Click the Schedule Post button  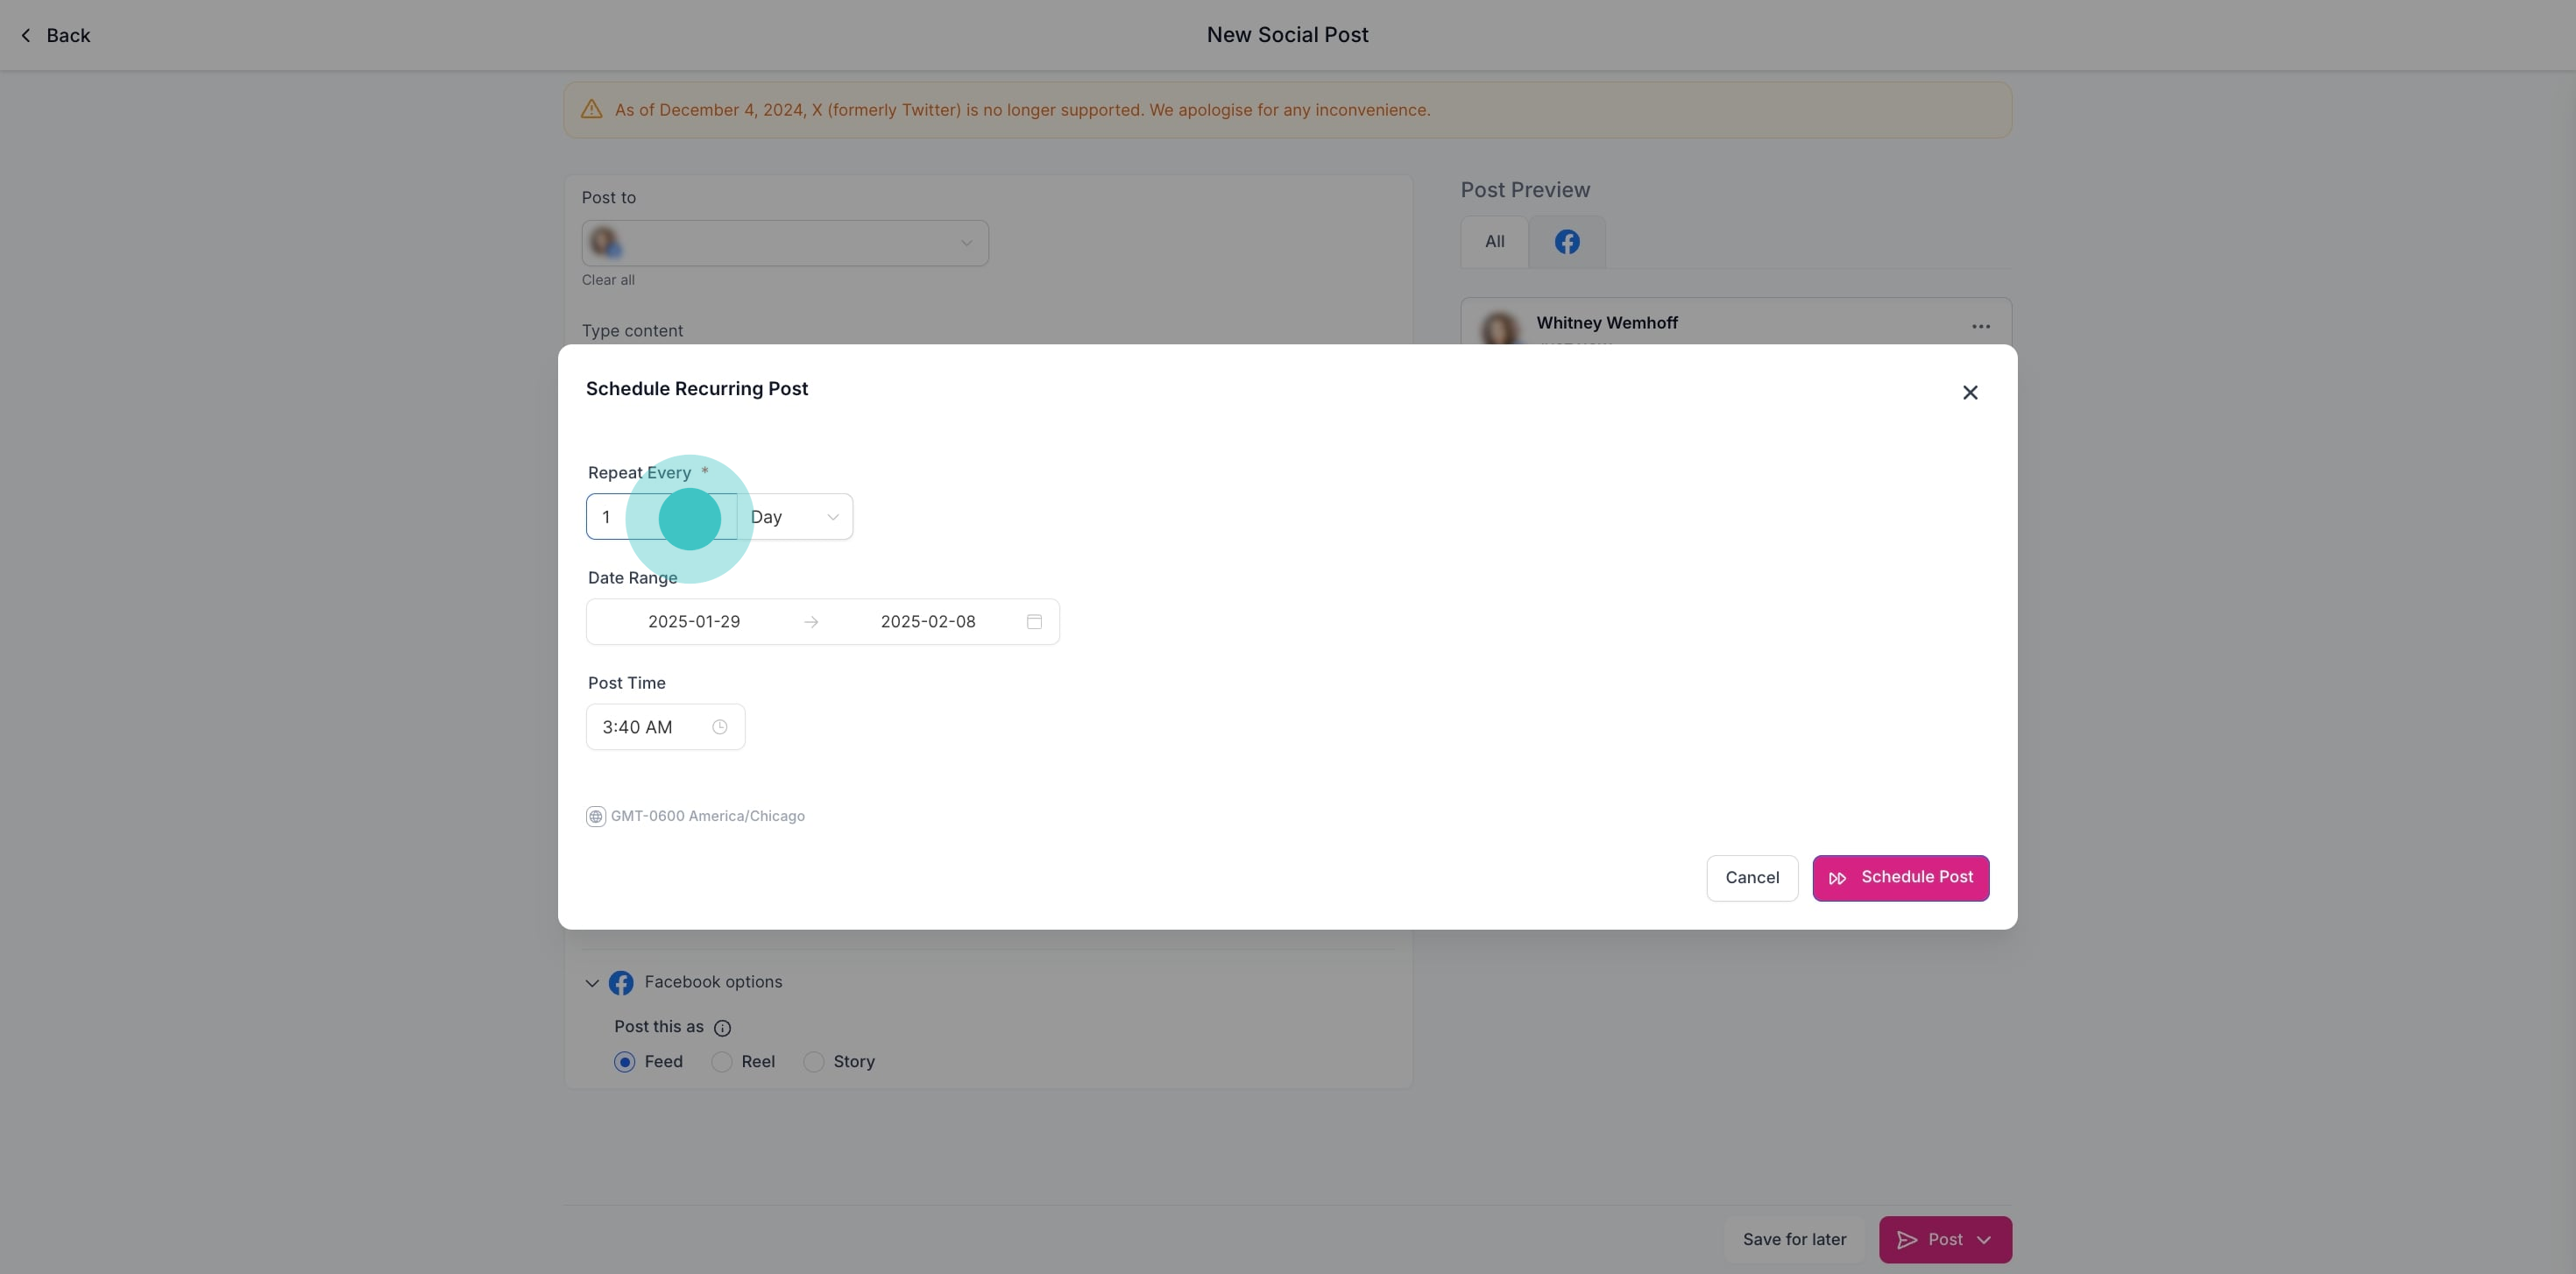[x=1900, y=878]
